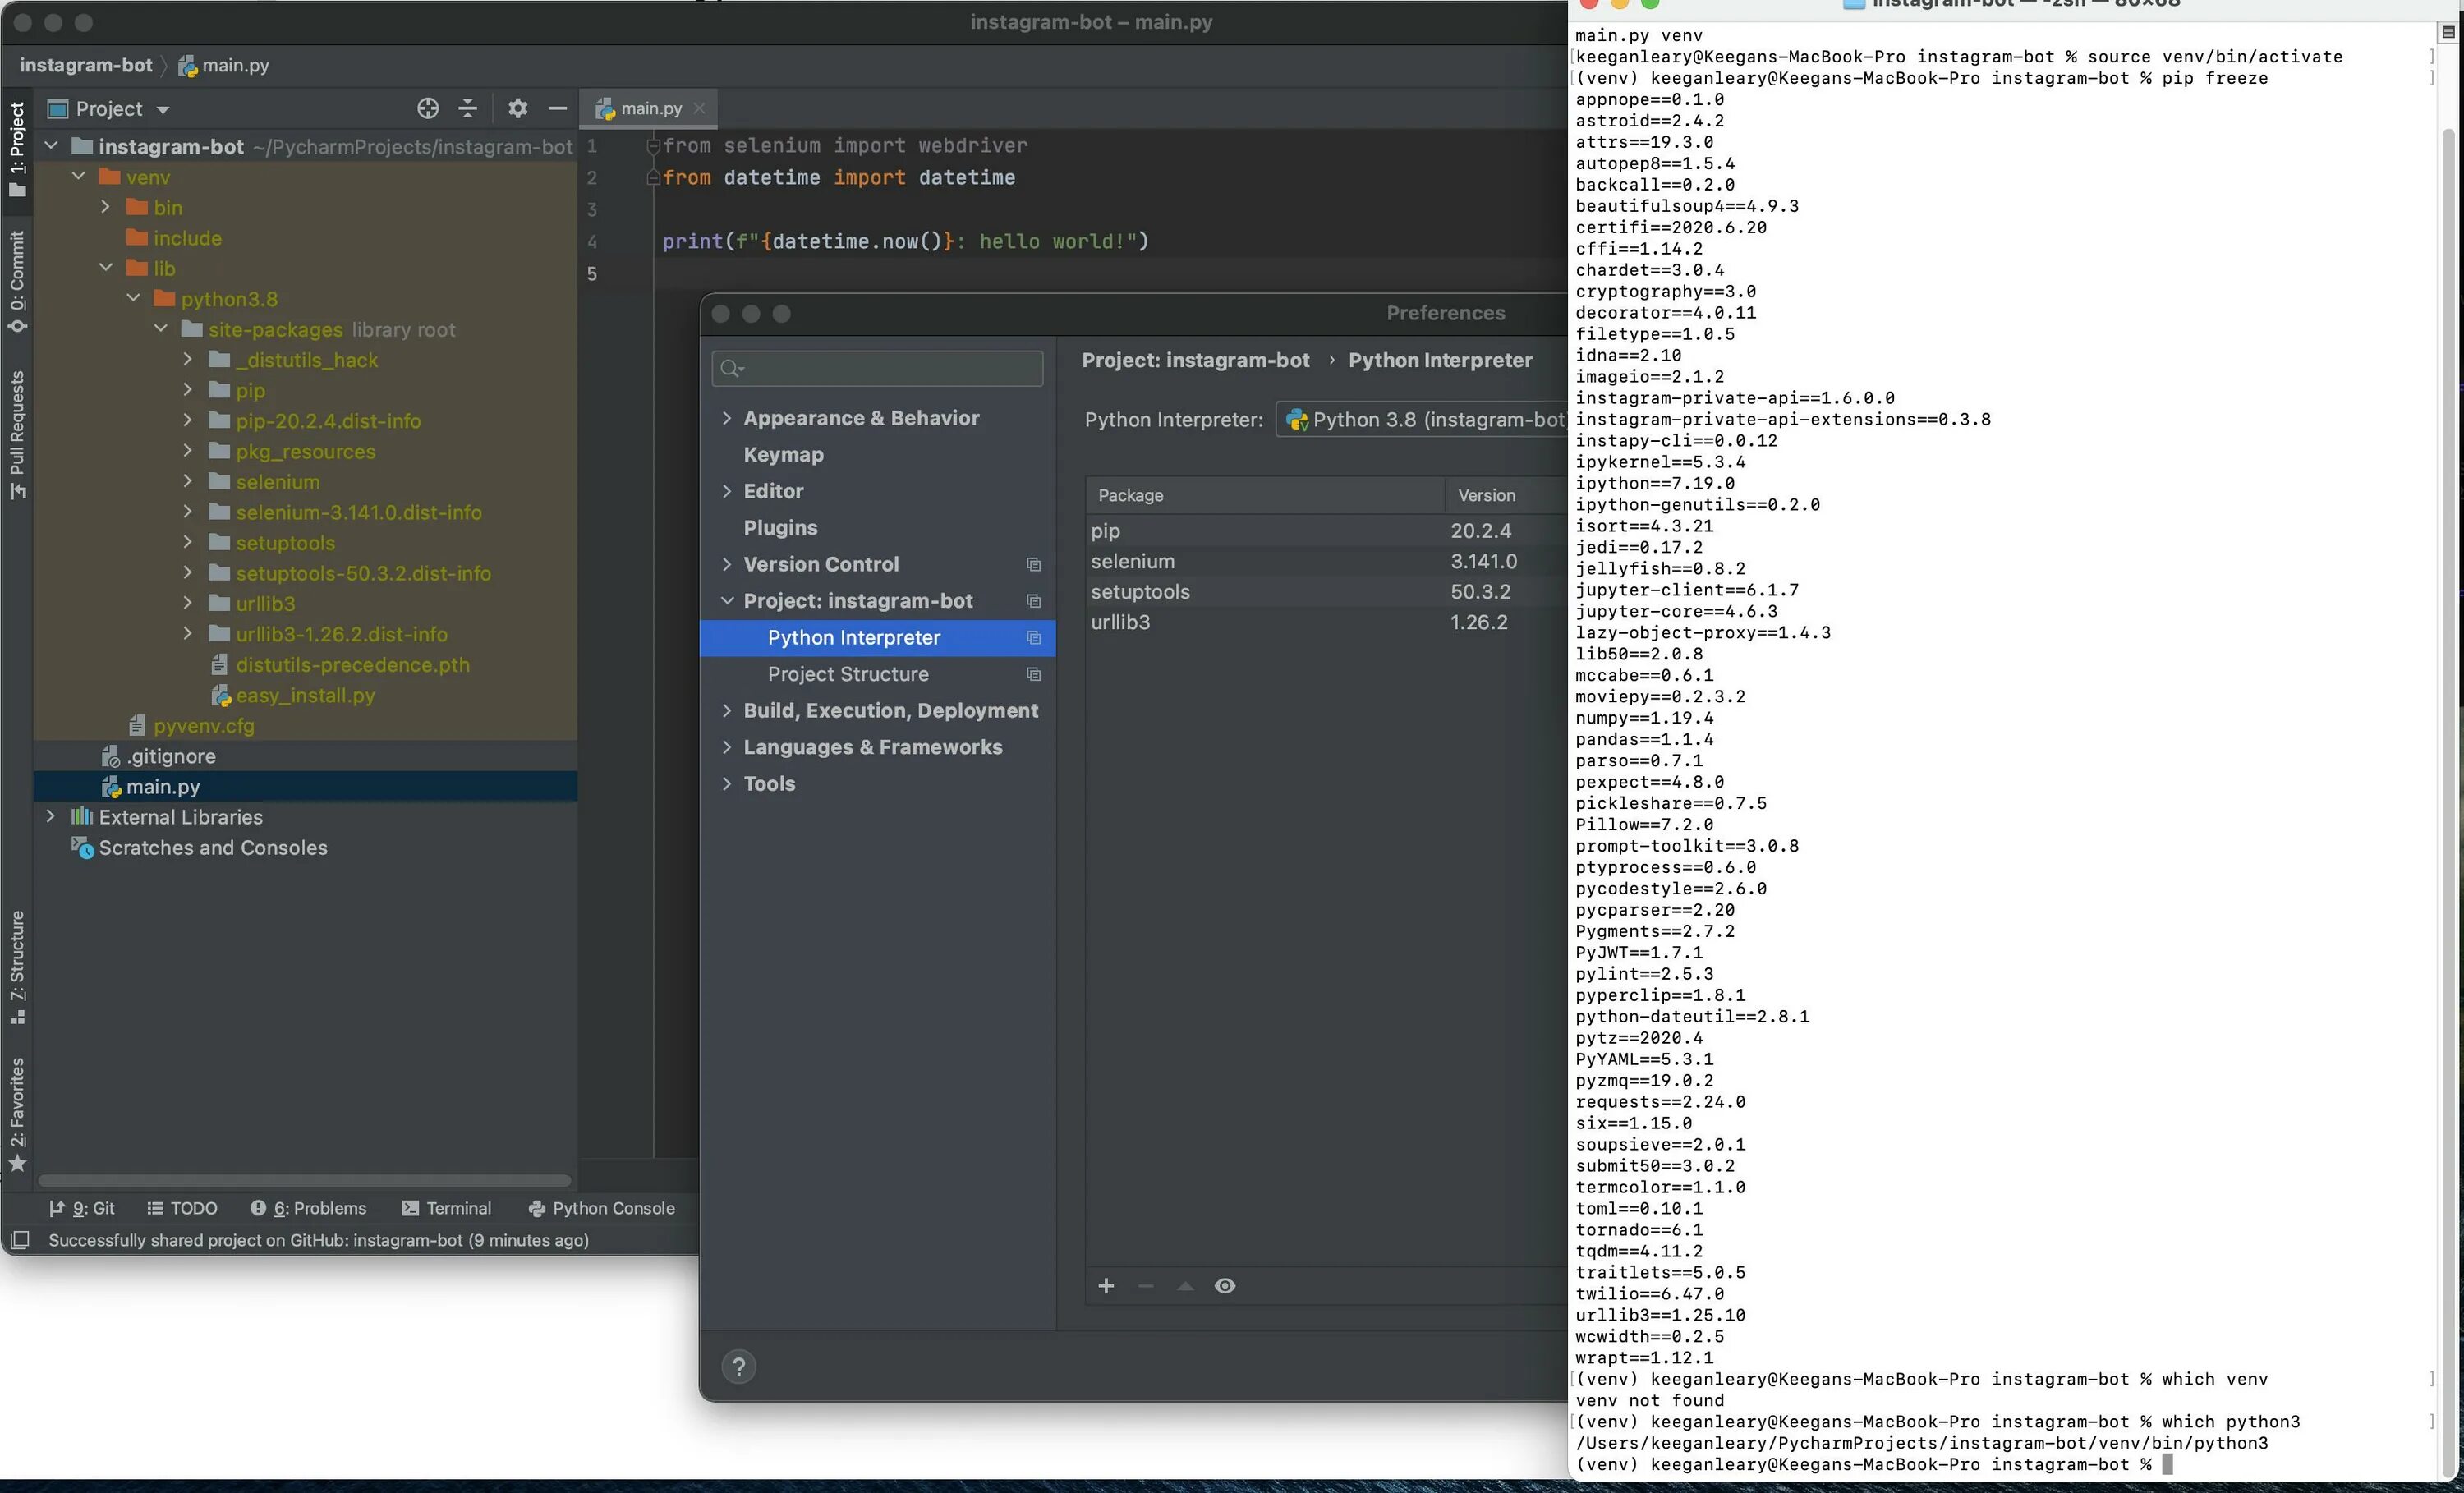
Task: Click the search field in Preferences panel
Action: (x=876, y=366)
